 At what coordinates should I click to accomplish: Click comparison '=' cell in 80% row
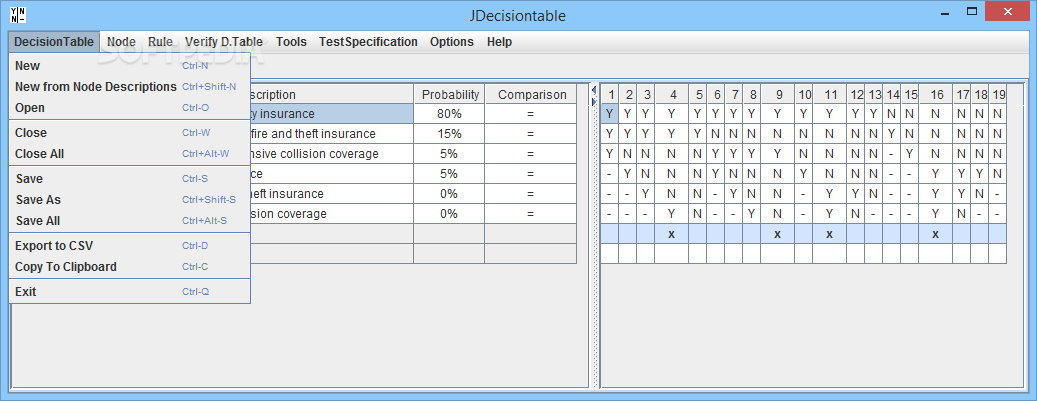[x=531, y=114]
